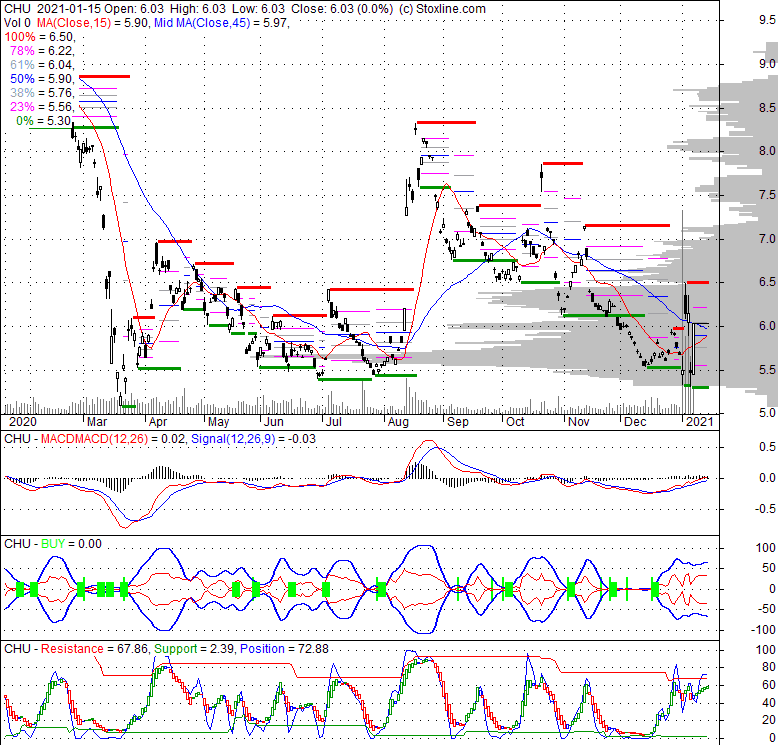This screenshot has height=745, width=780.
Task: Select the Mid MA(Close,45) = 5.97 legend
Action: [222, 22]
